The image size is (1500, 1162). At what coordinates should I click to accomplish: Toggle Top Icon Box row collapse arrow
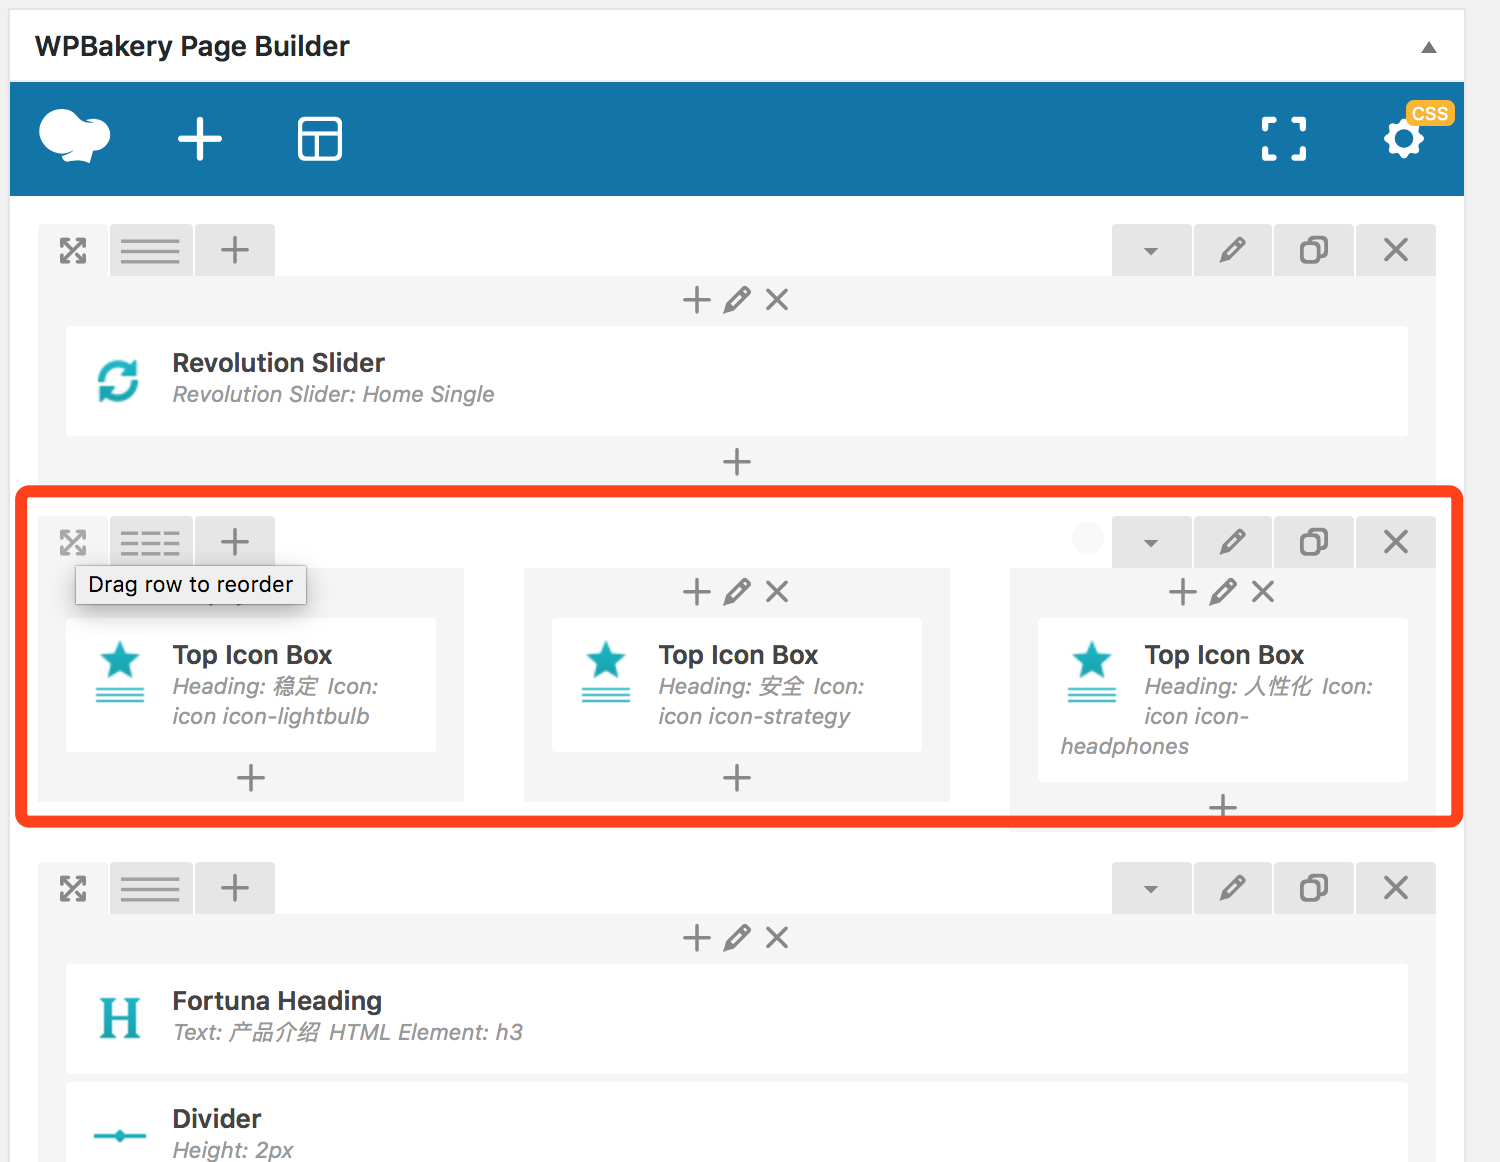point(1151,542)
